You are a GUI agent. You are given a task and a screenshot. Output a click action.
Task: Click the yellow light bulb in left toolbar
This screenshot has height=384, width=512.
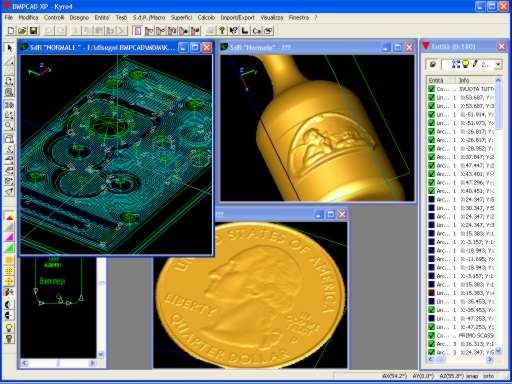click(x=9, y=327)
